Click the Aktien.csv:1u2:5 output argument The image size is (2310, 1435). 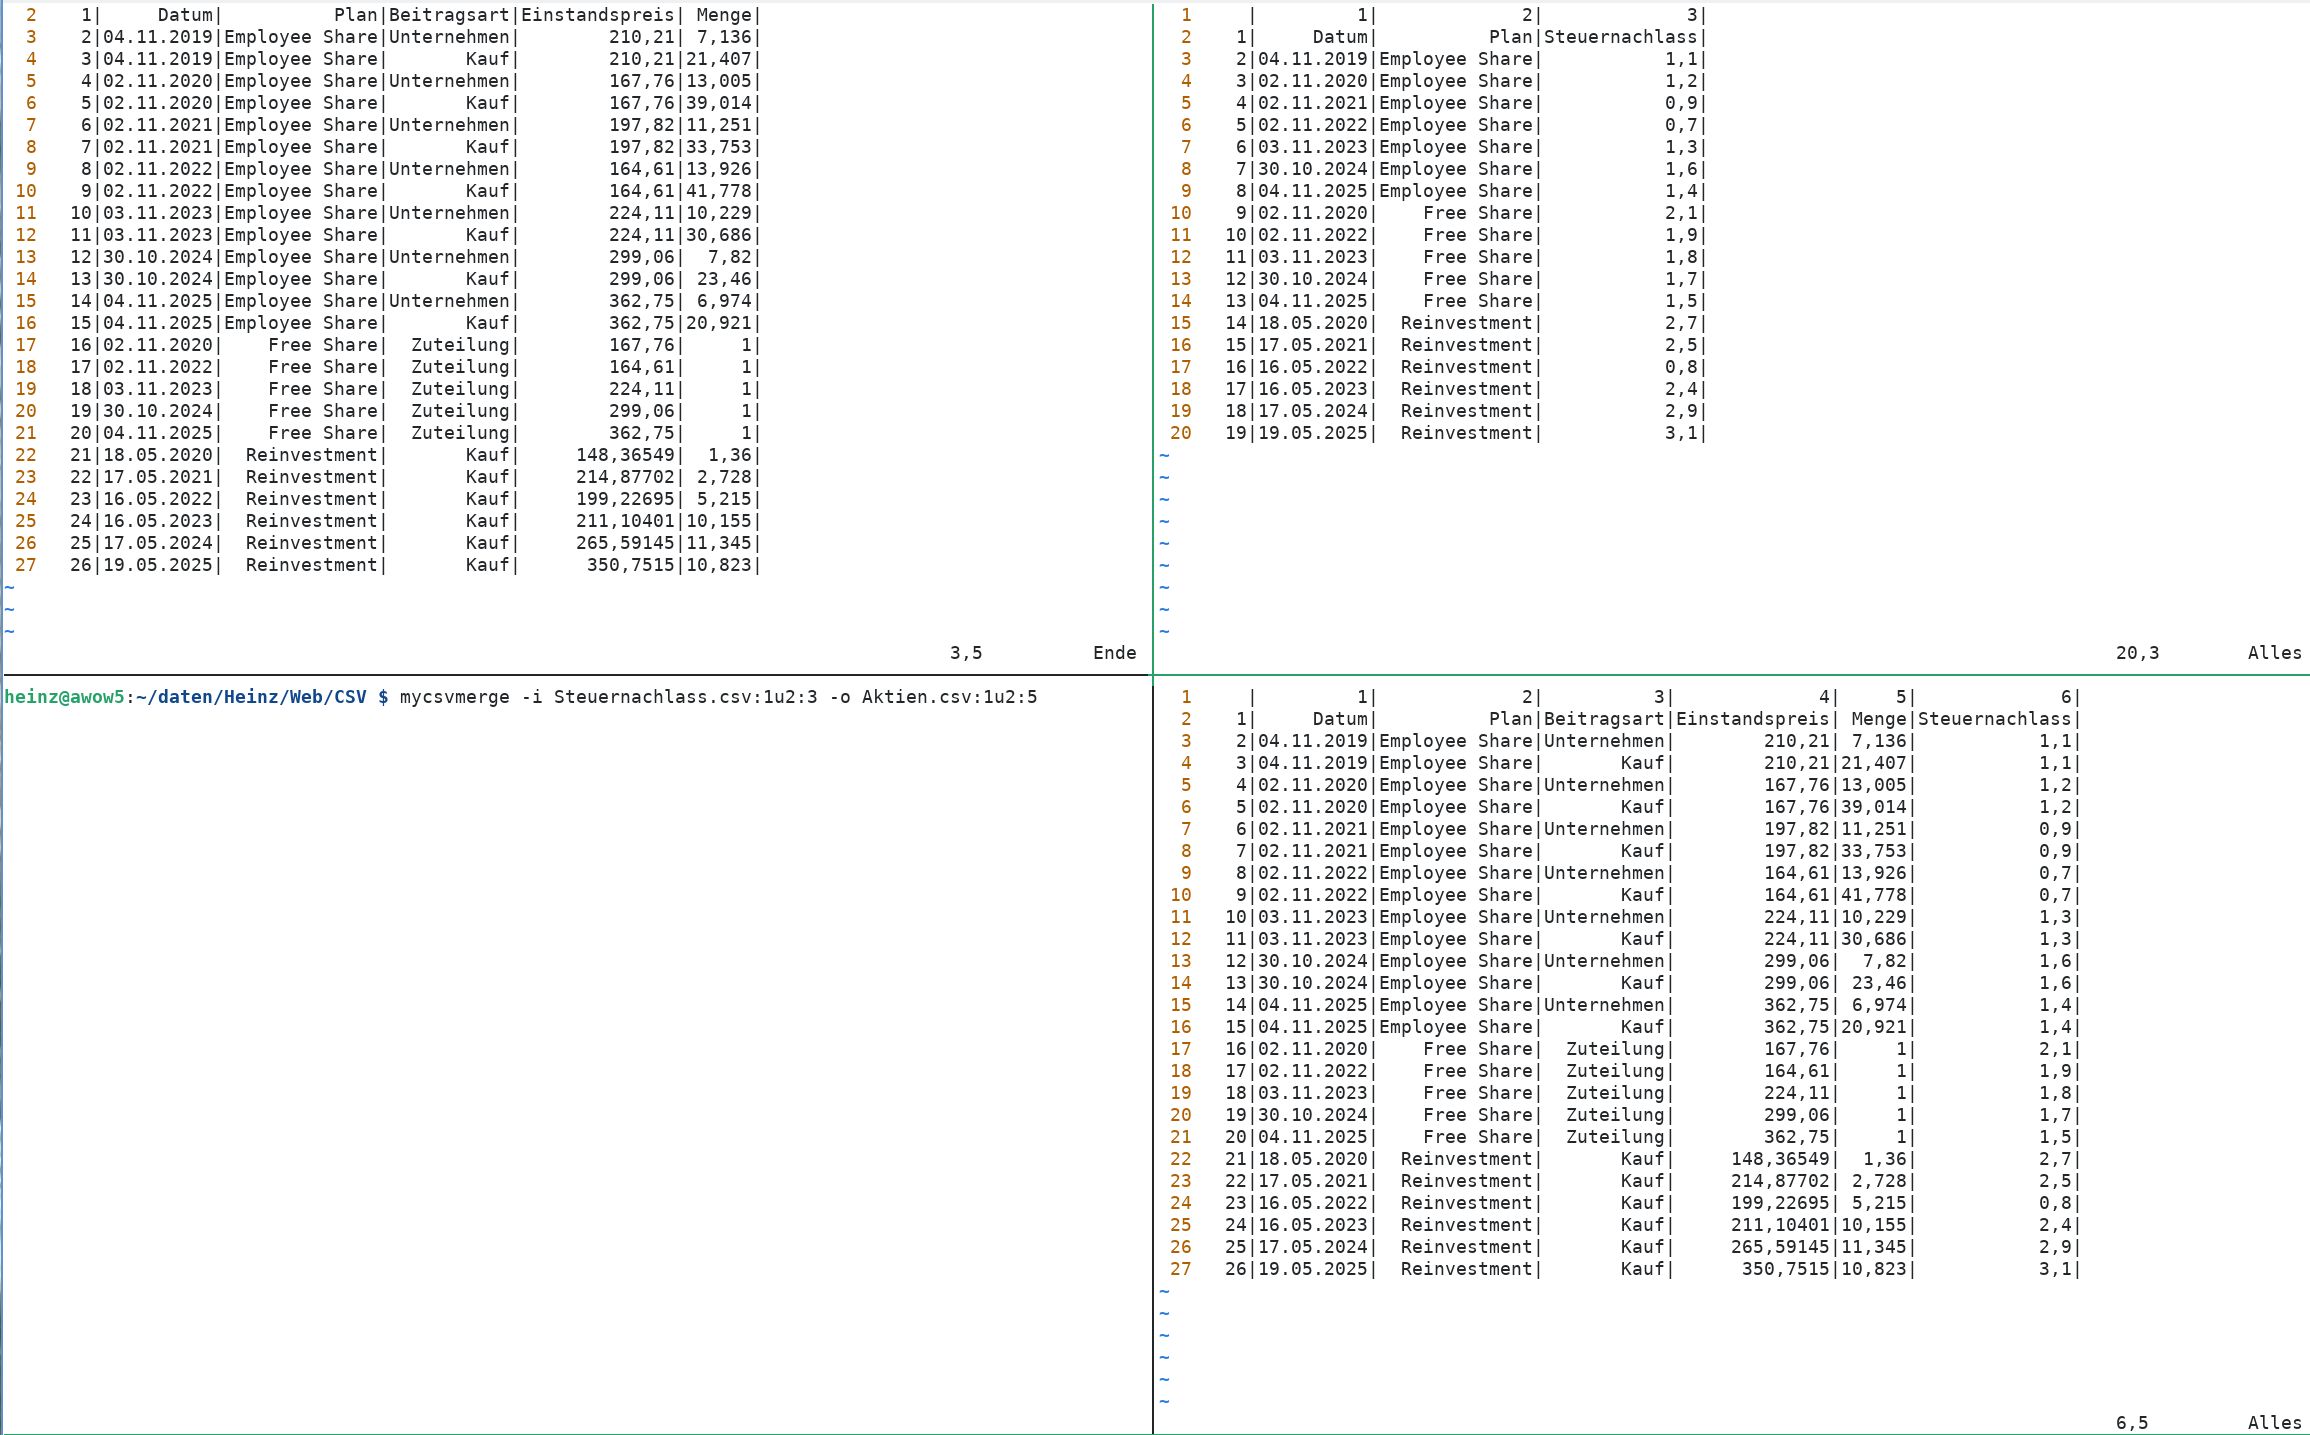point(949,697)
